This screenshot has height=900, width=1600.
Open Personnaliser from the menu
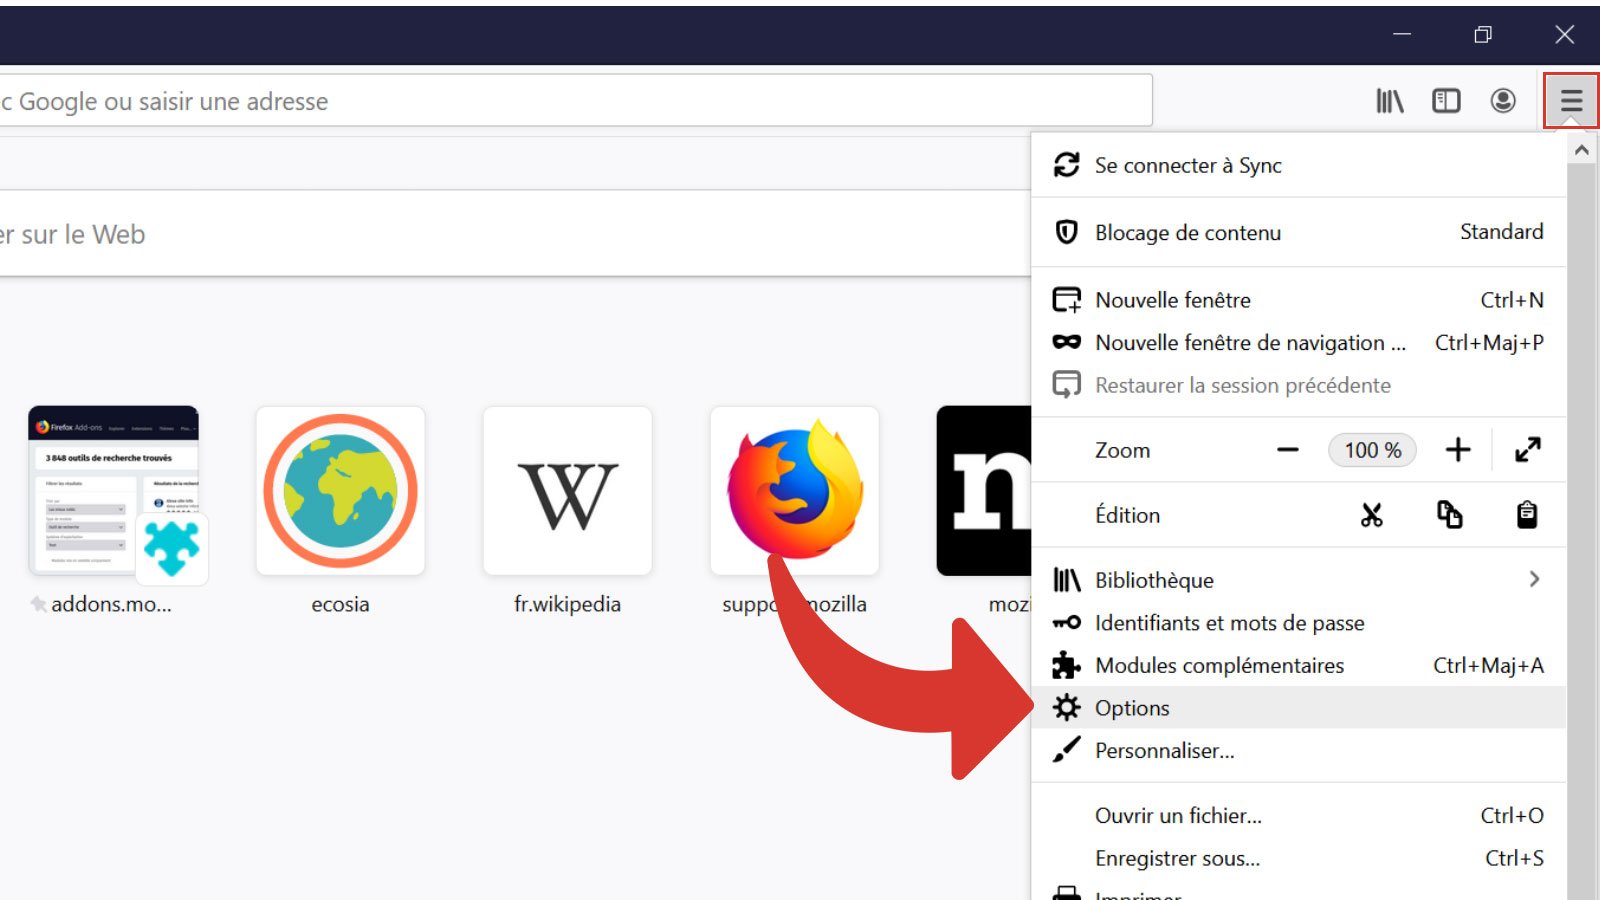1164,750
